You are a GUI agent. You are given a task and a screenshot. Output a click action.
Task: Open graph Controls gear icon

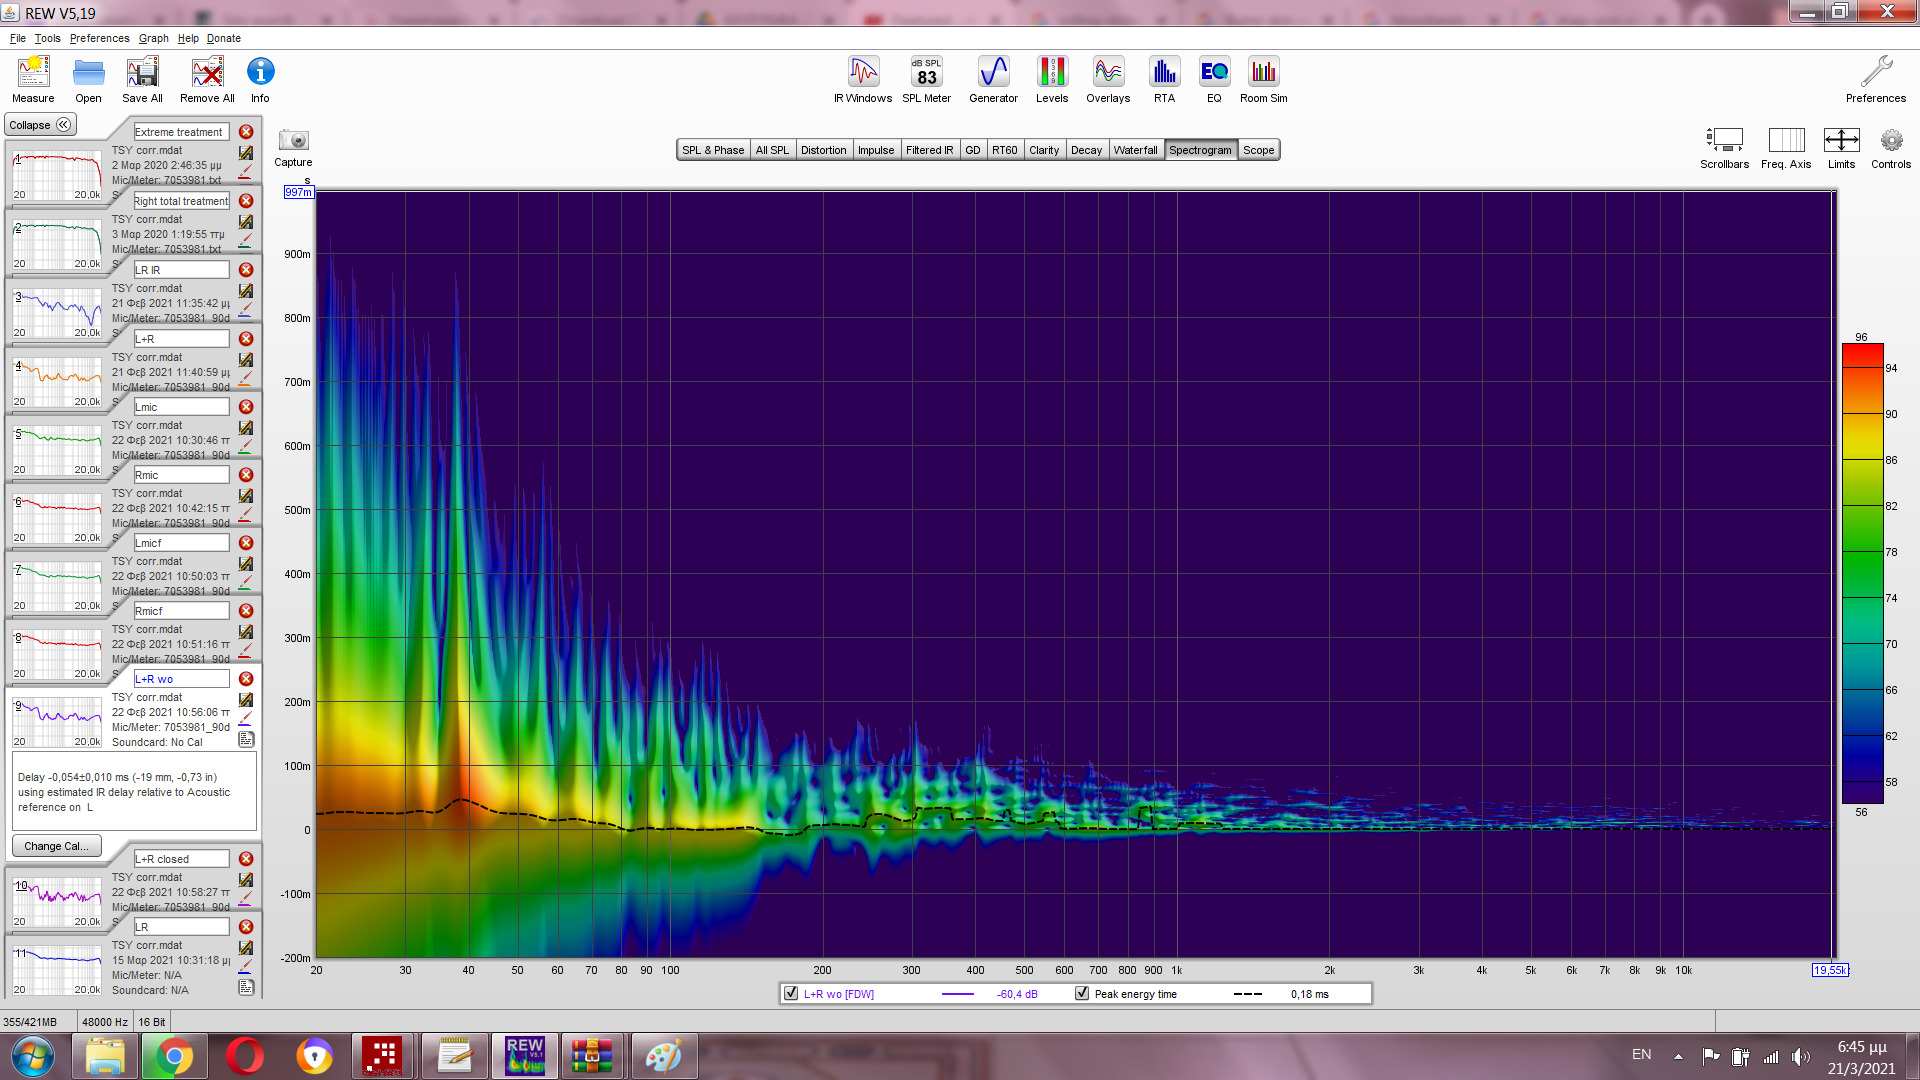[x=1890, y=141]
